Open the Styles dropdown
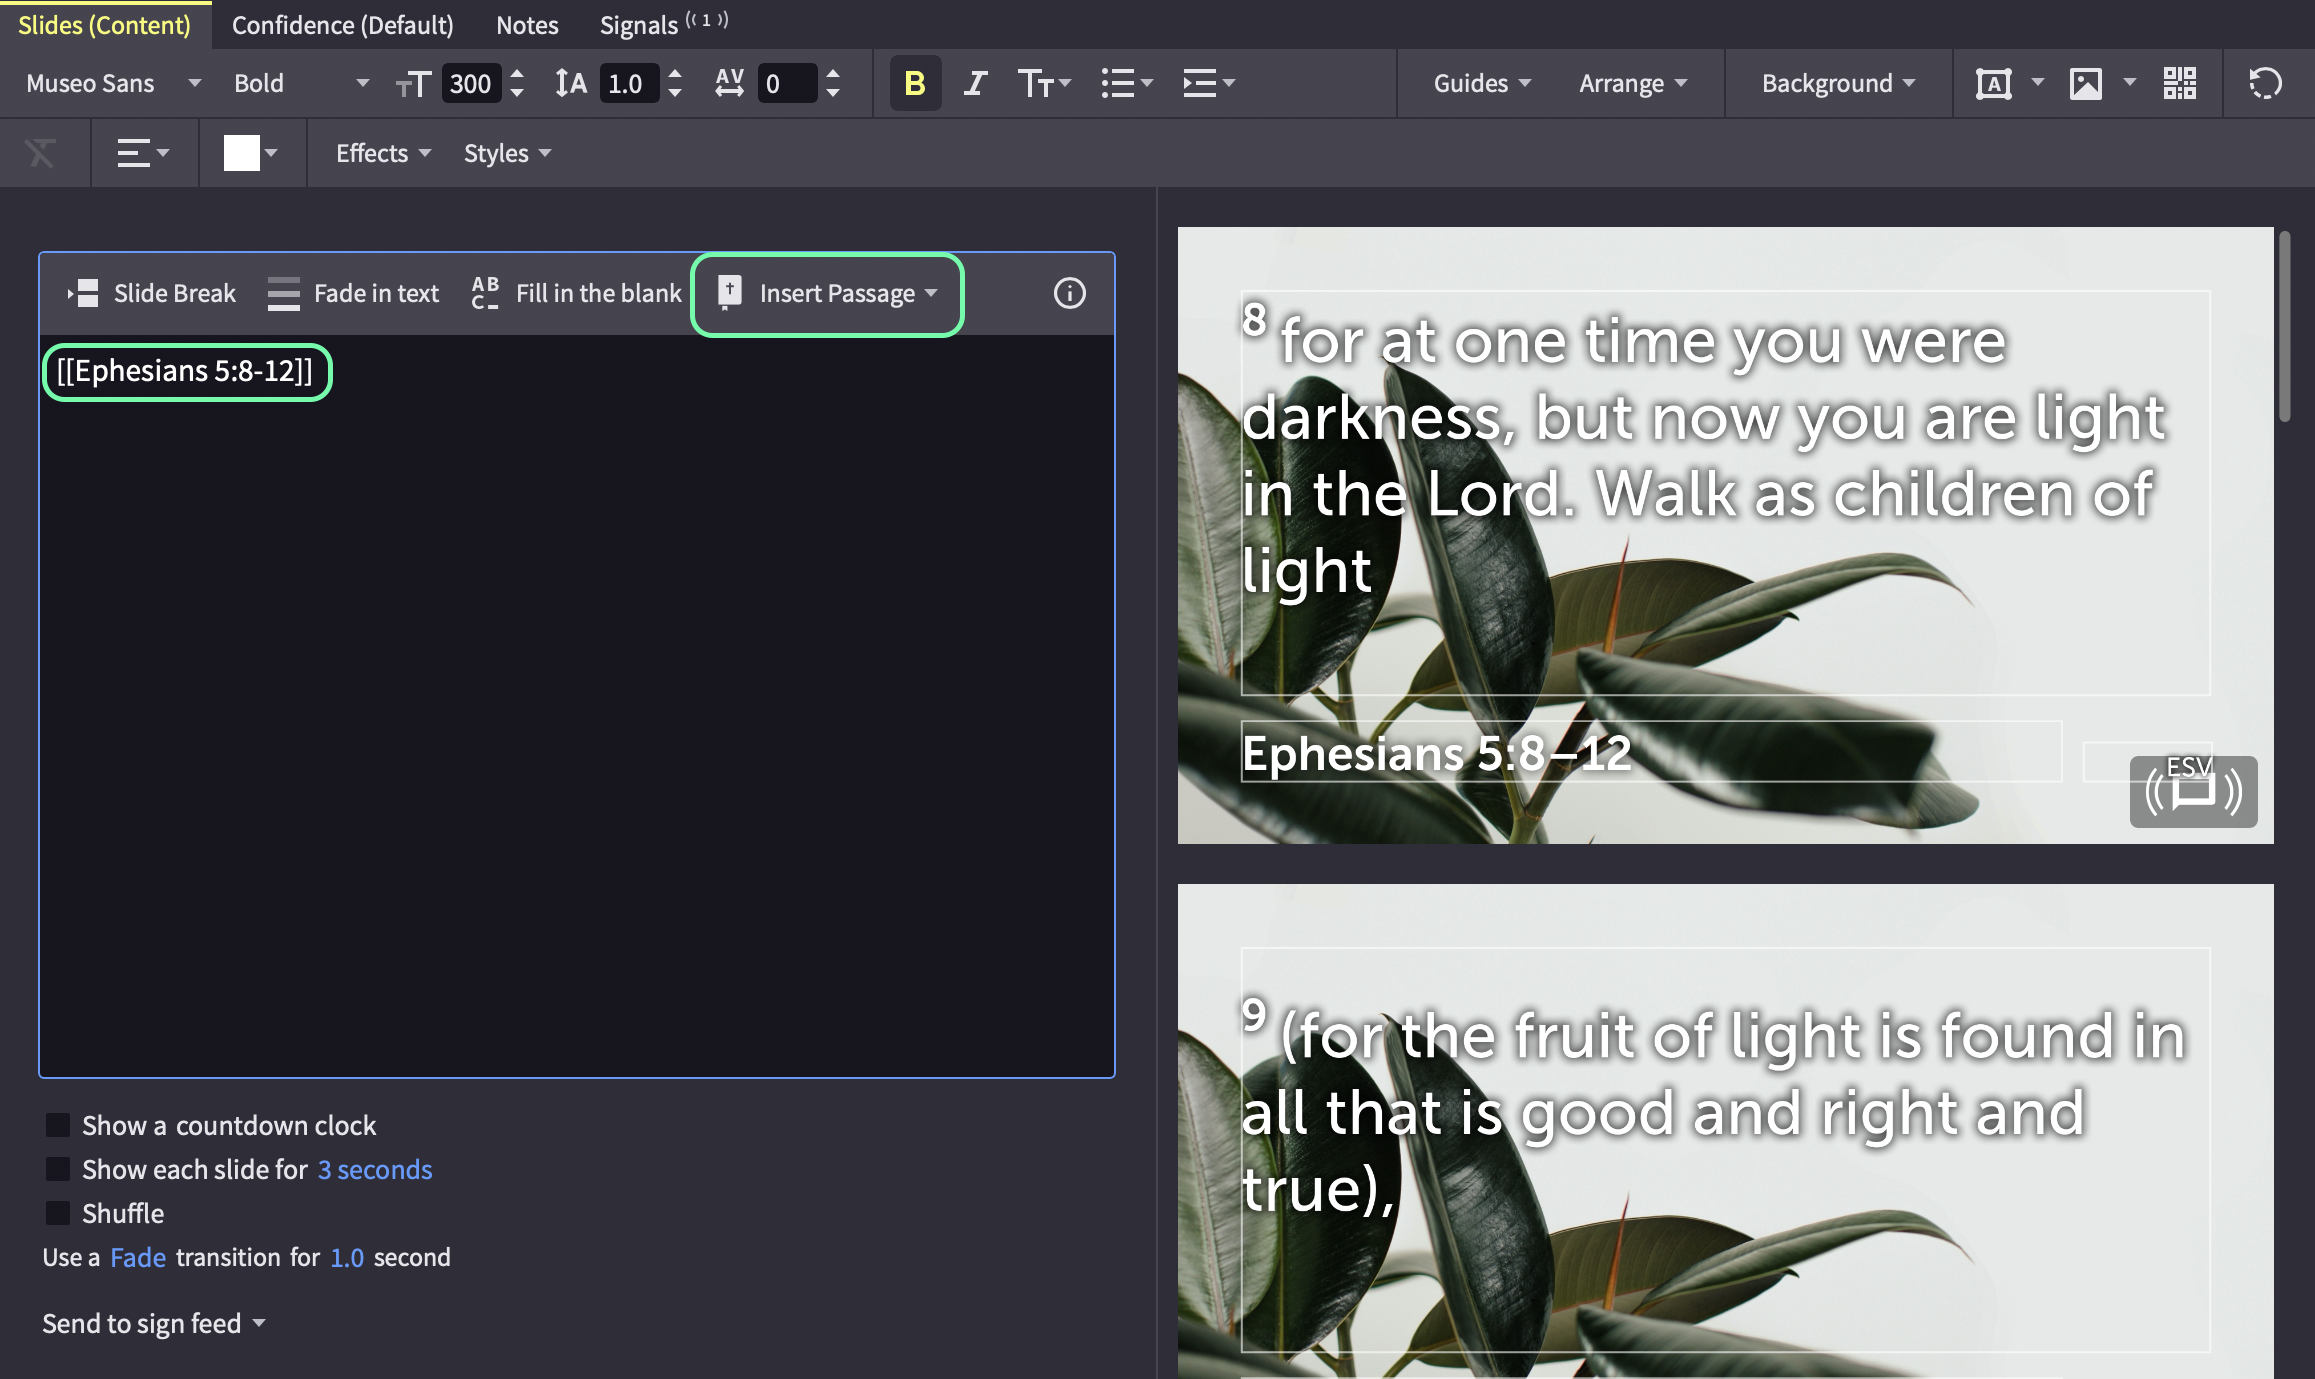The height and width of the screenshot is (1379, 2315). 507,153
